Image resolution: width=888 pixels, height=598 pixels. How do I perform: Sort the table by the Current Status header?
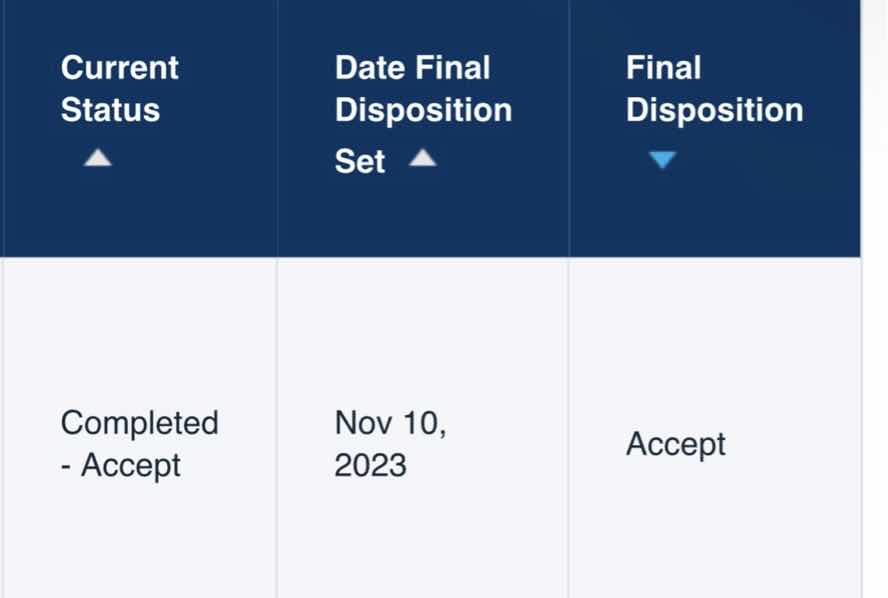tap(120, 89)
